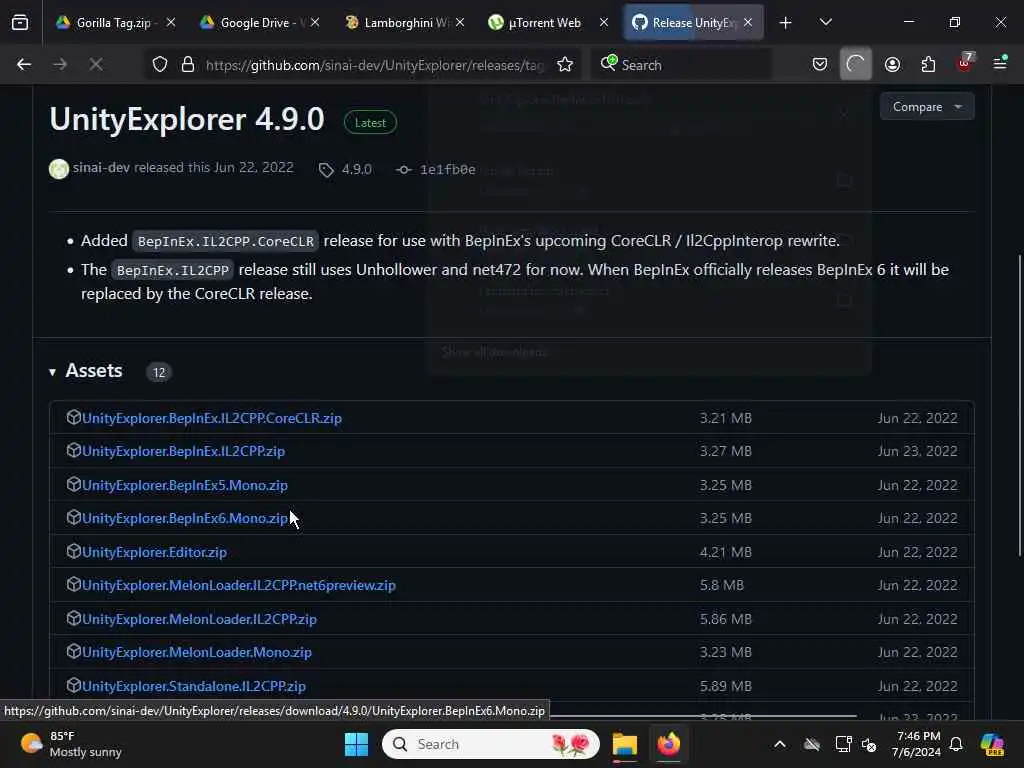Click the Latest release badge
1024x768 pixels.
tap(370, 123)
